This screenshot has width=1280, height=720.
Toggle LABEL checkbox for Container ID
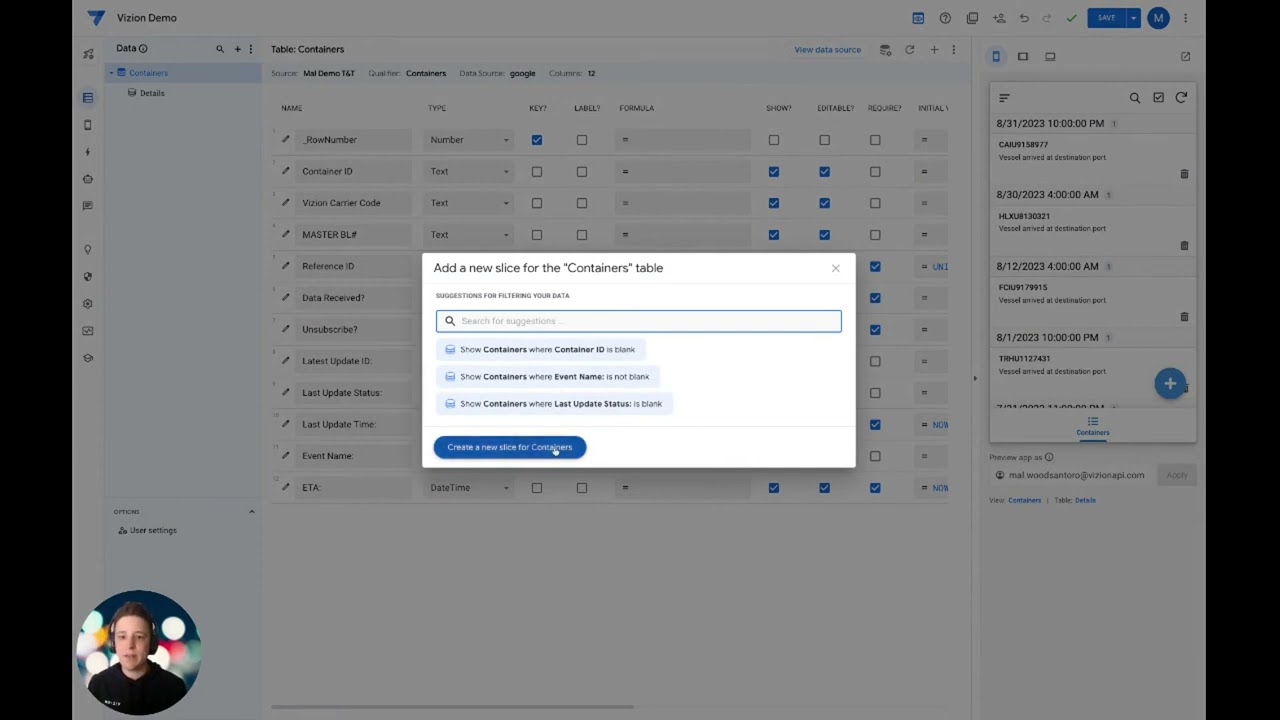pyautogui.click(x=582, y=171)
